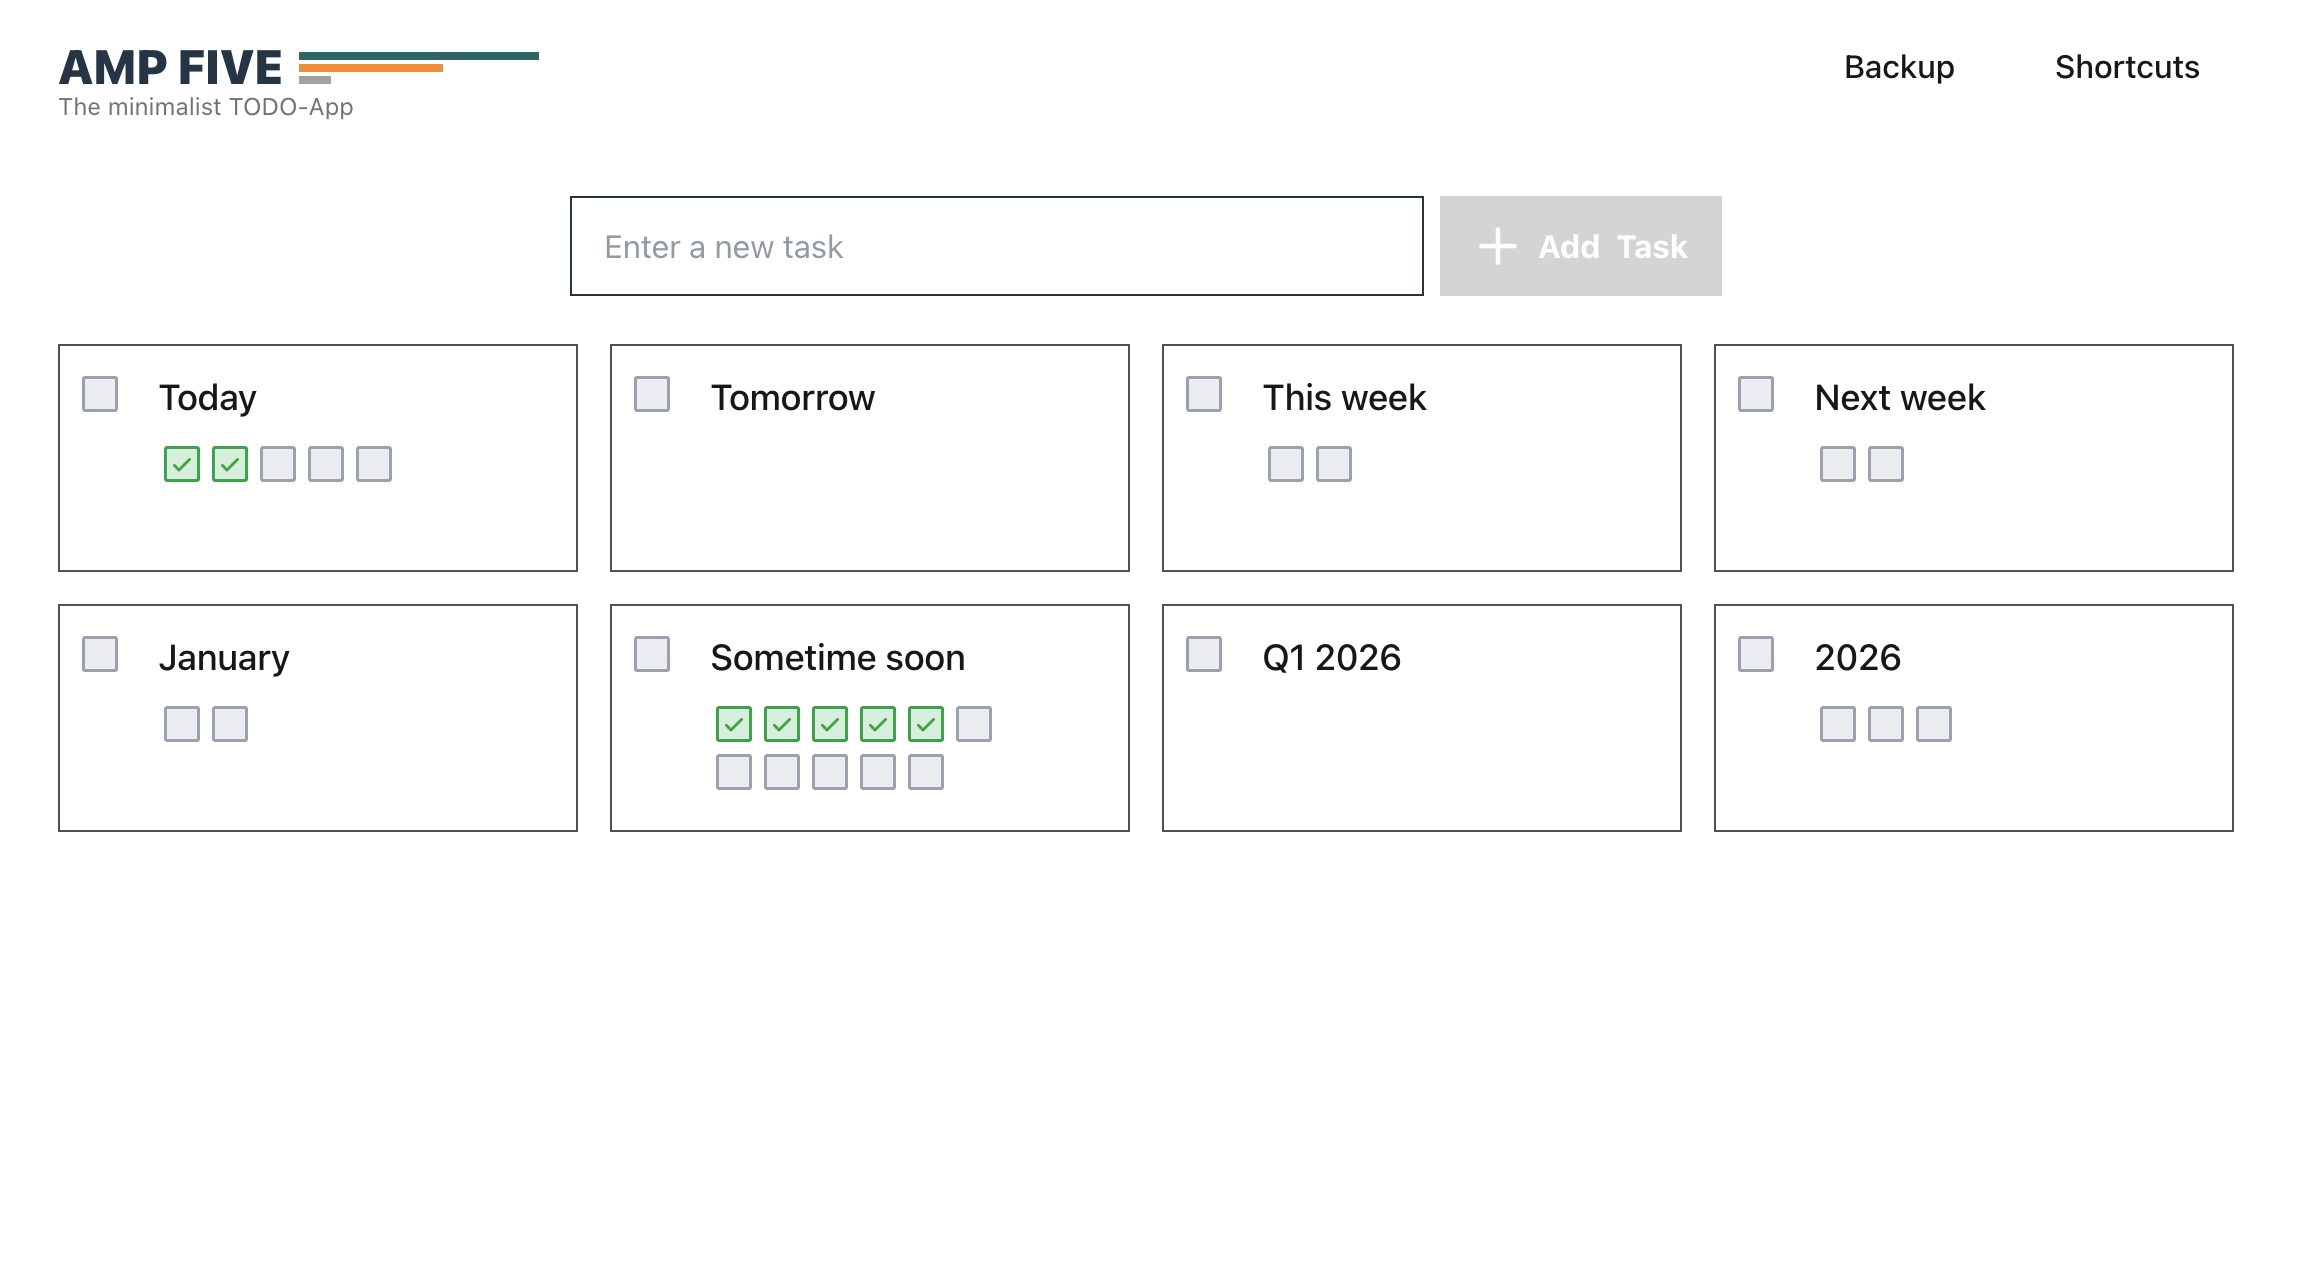Mark the third task box under 2026

(1934, 724)
